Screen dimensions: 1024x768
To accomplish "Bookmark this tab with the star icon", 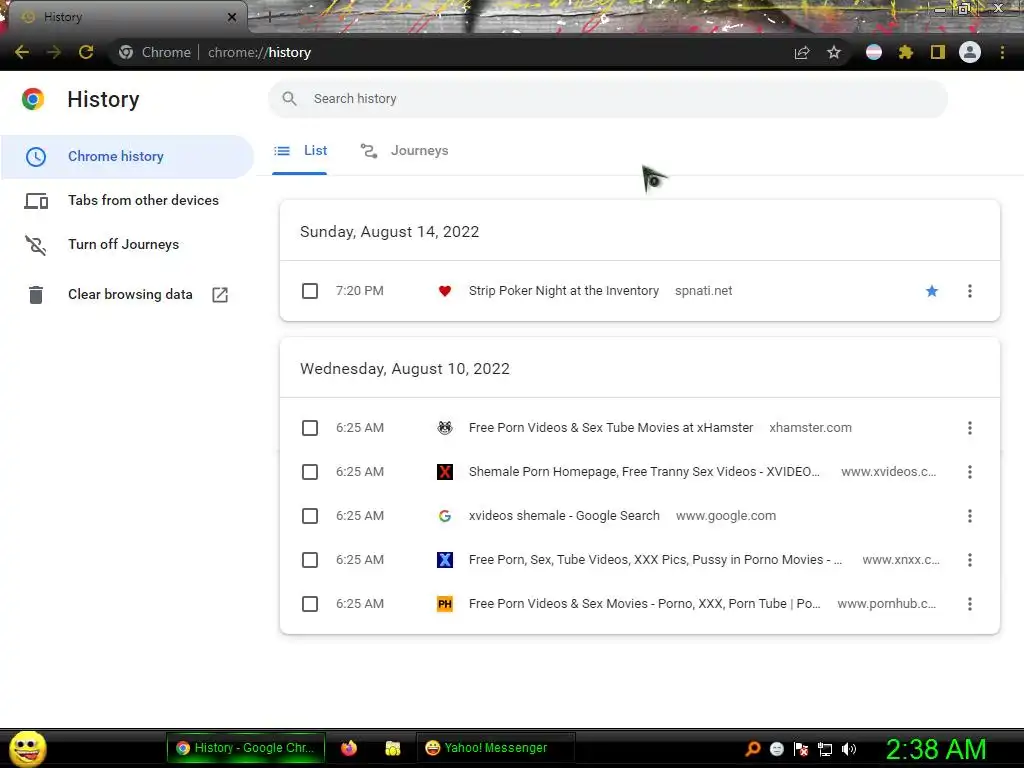I will point(834,52).
